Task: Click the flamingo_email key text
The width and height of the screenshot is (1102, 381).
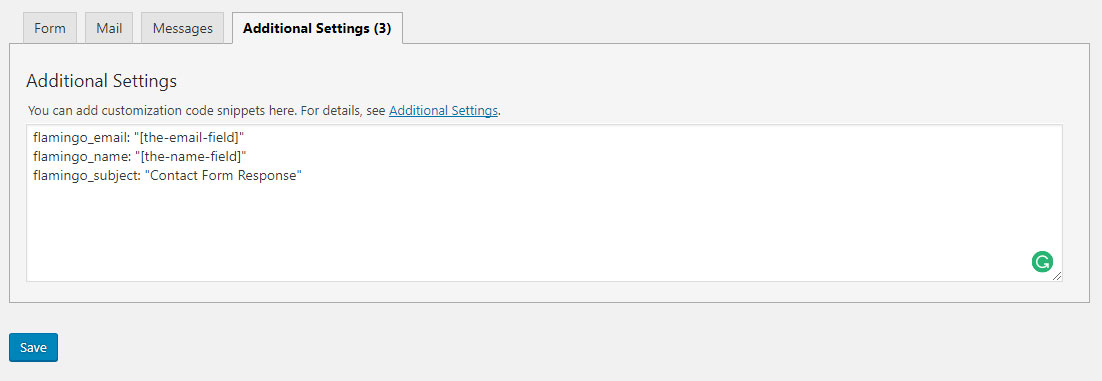Action: pyautogui.click(x=79, y=137)
